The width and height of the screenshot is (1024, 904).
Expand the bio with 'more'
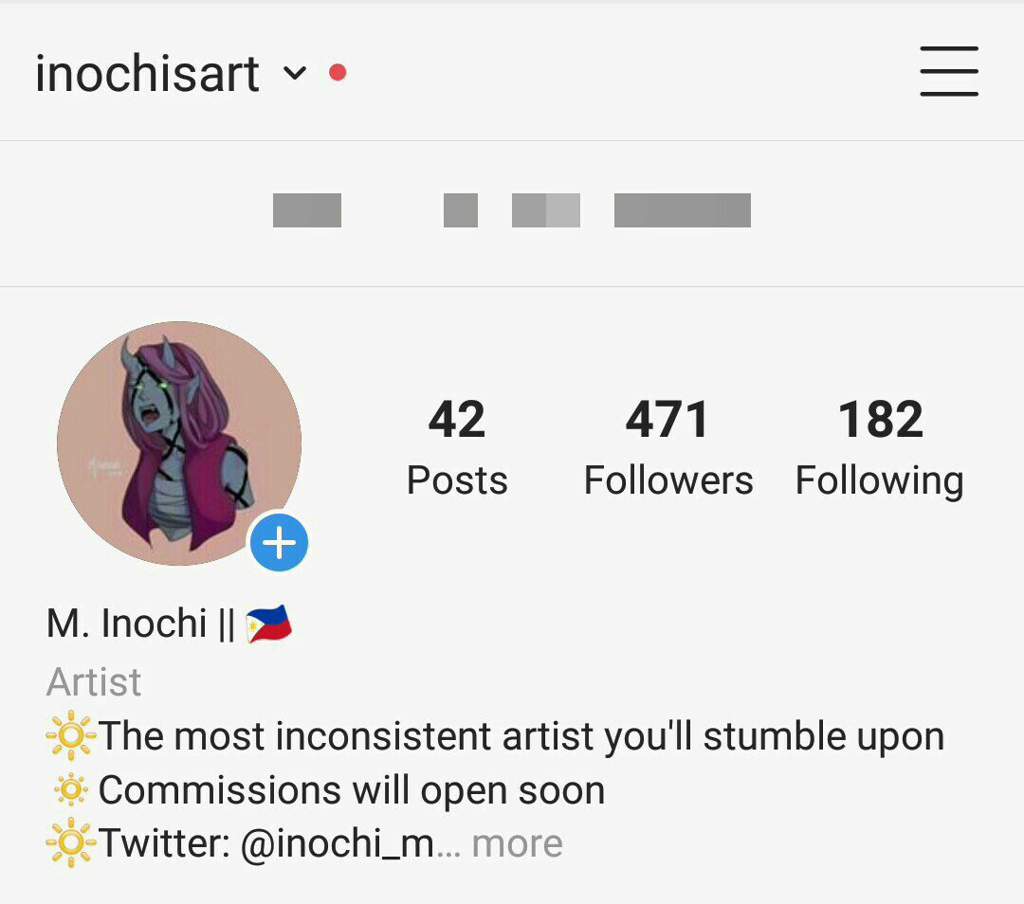pyautogui.click(x=517, y=843)
